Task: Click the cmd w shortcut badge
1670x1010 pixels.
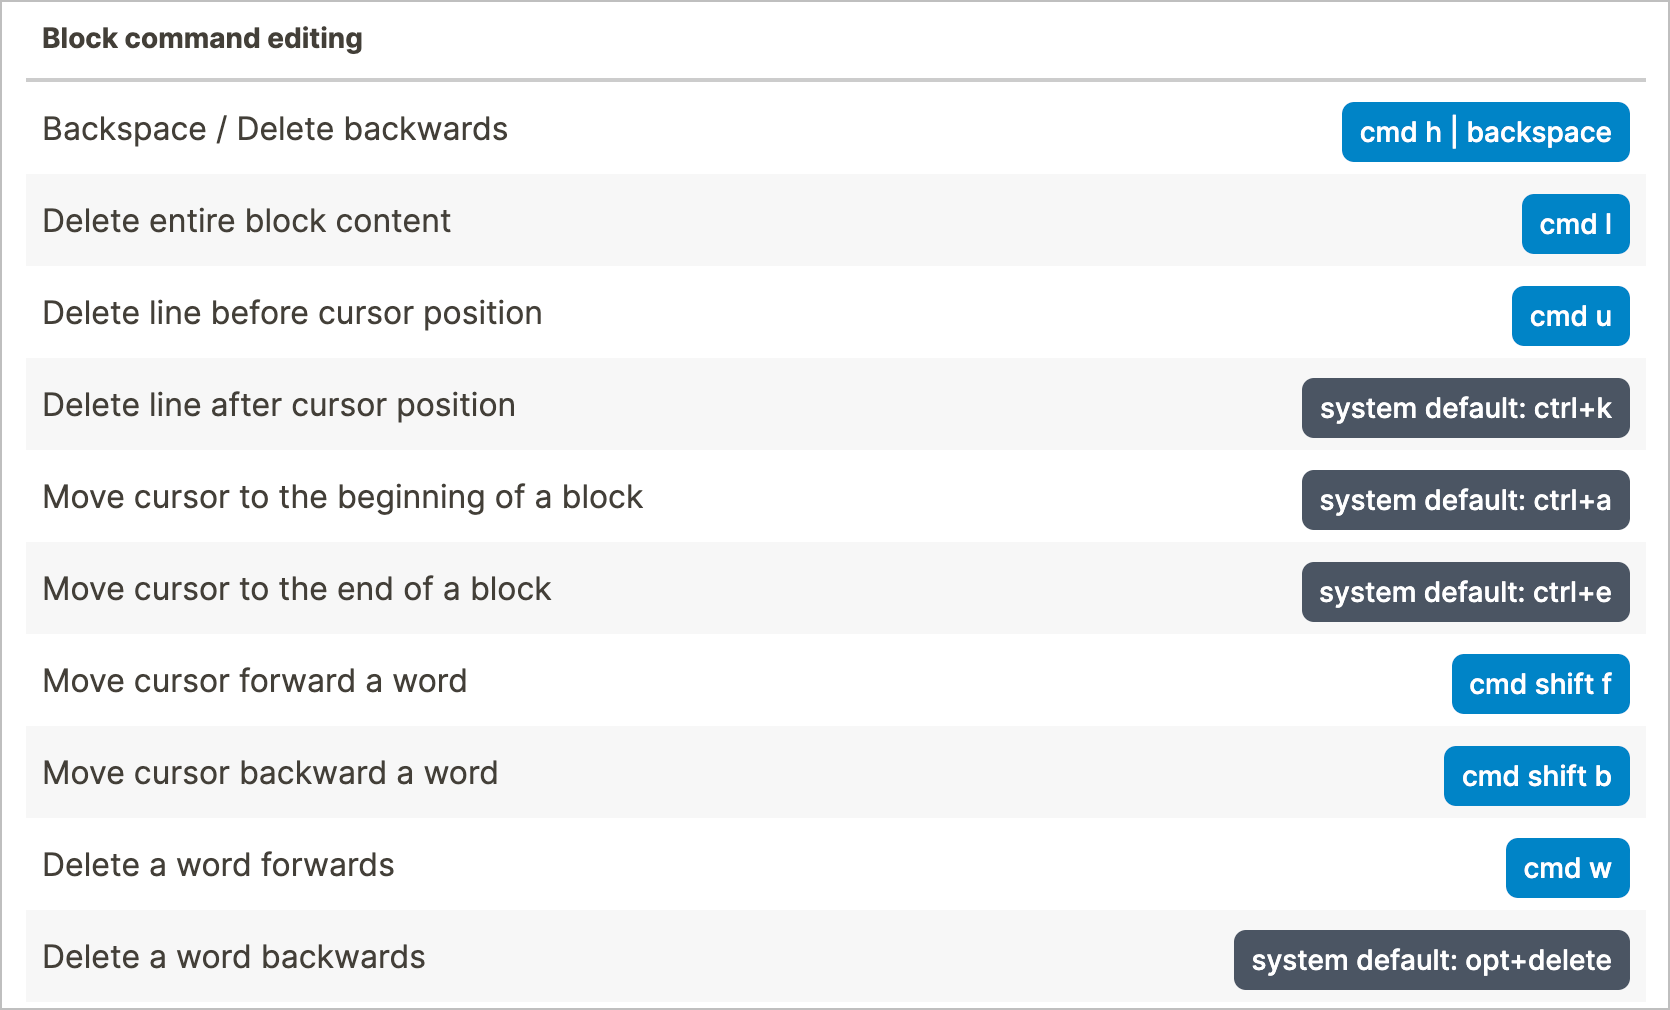Action: click(1567, 868)
